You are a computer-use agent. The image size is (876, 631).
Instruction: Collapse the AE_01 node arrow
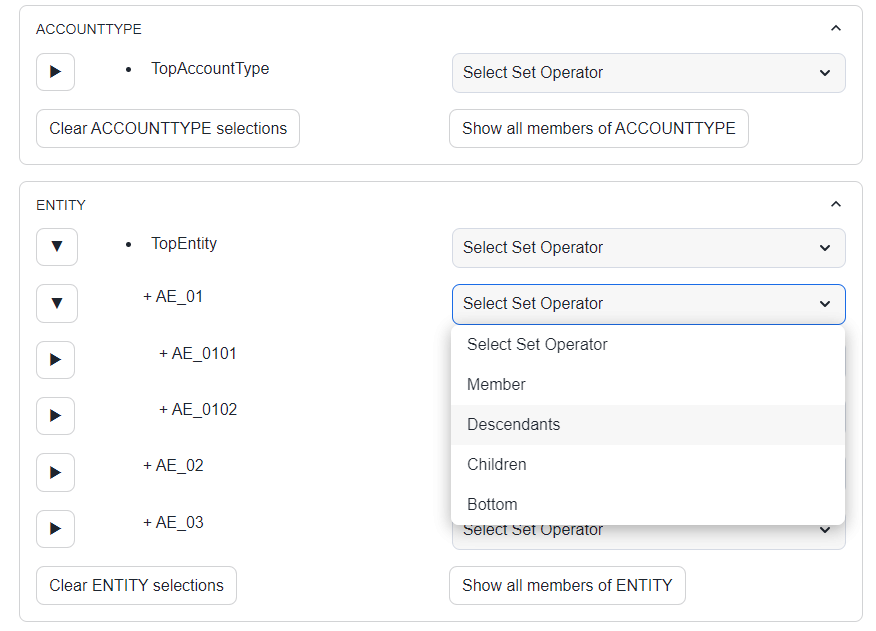pyautogui.click(x=56, y=303)
